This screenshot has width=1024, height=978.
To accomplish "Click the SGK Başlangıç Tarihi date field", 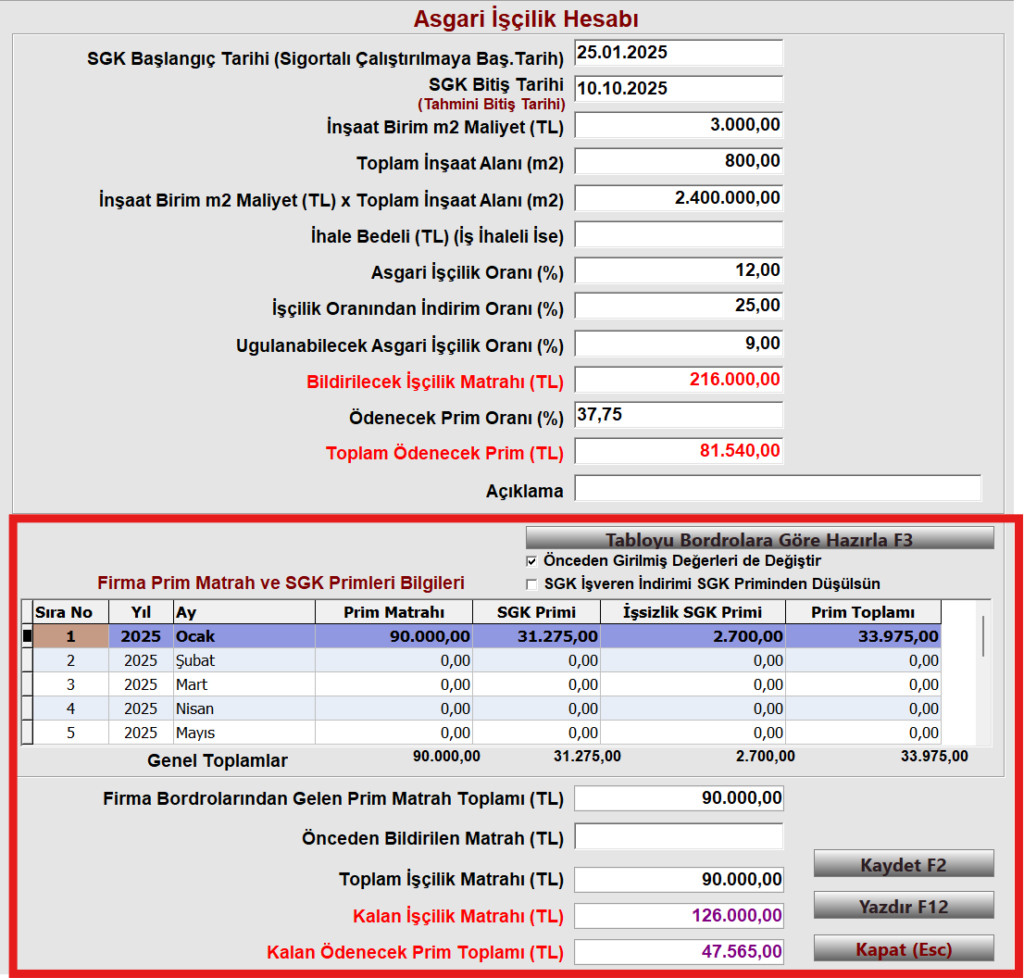I will pos(679,53).
